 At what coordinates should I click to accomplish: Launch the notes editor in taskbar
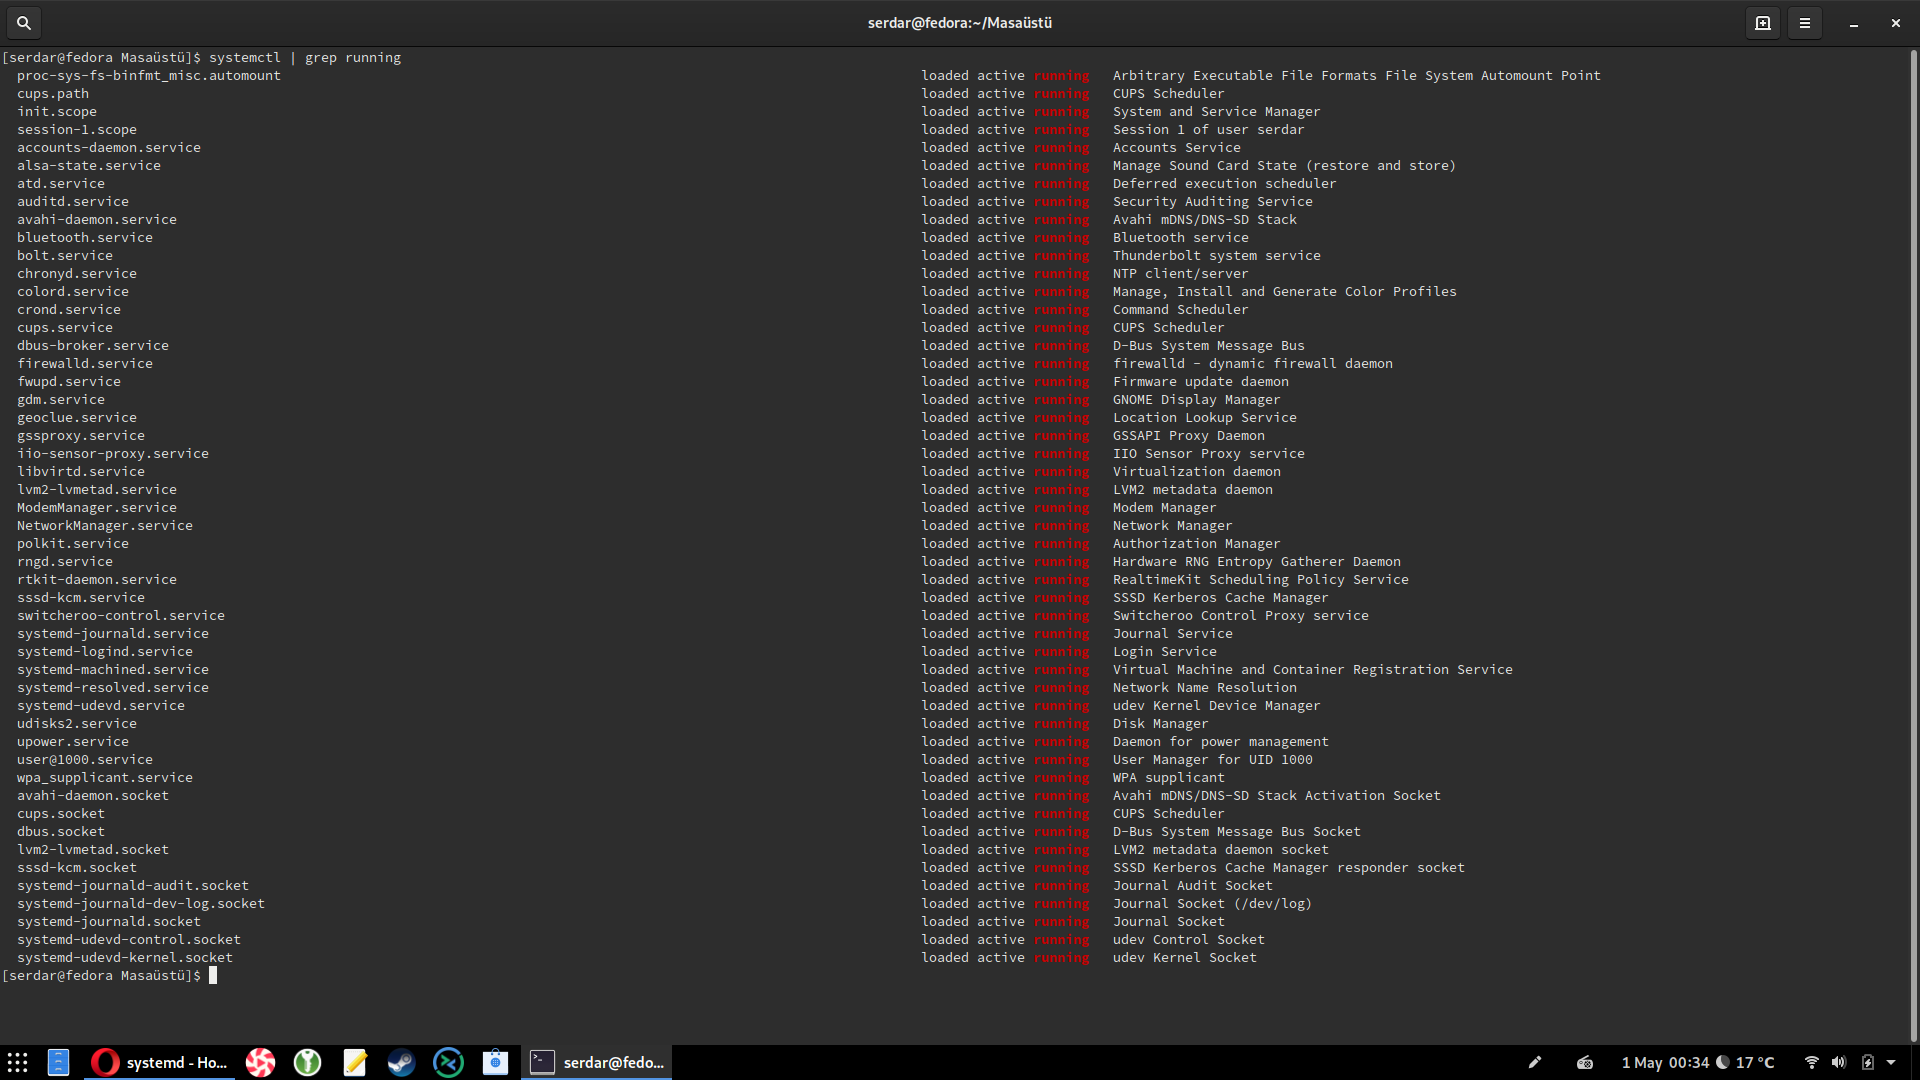[x=354, y=1062]
